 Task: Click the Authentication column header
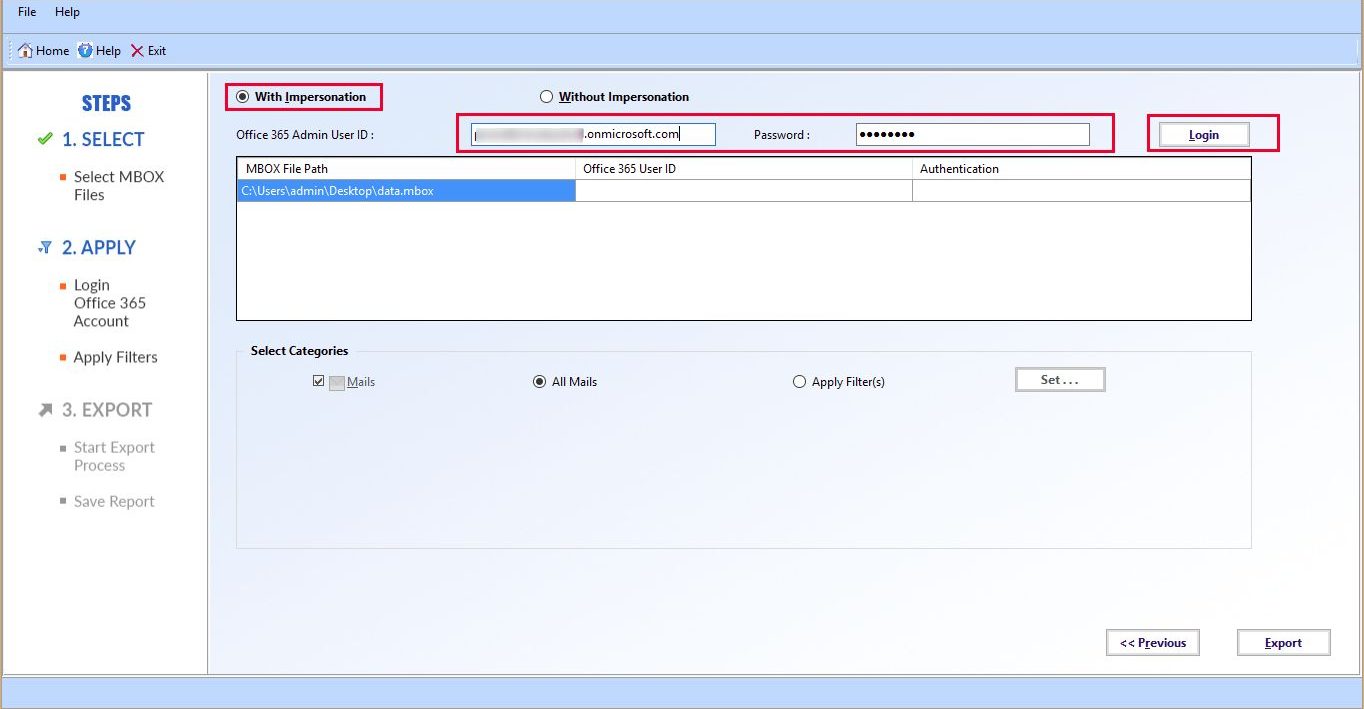pyautogui.click(x=1081, y=169)
